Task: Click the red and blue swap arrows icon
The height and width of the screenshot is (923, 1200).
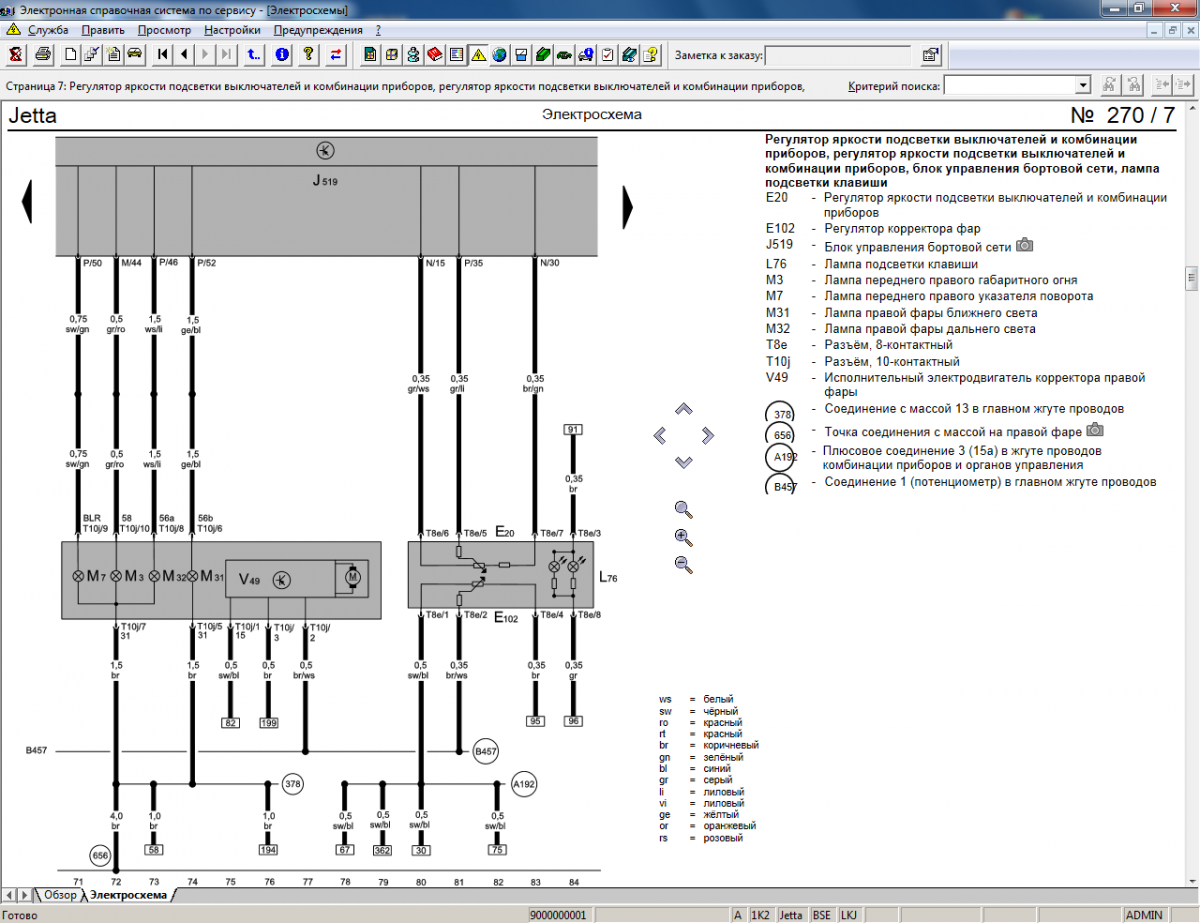Action: [x=337, y=54]
